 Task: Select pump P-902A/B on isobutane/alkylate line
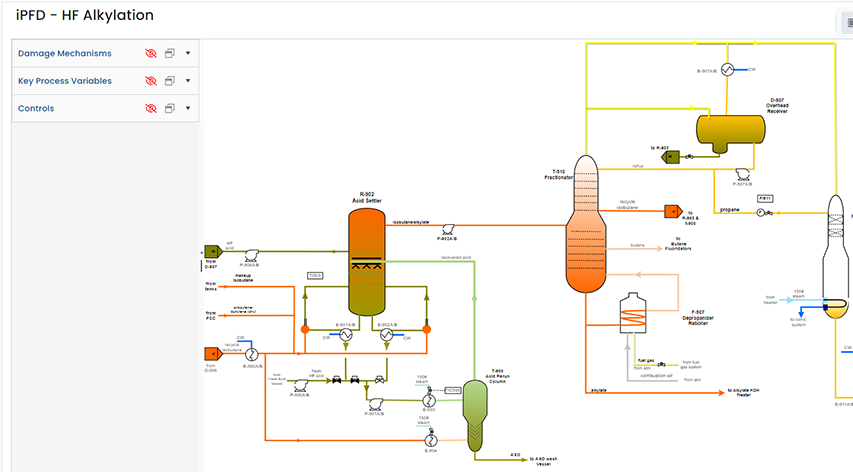coord(446,227)
